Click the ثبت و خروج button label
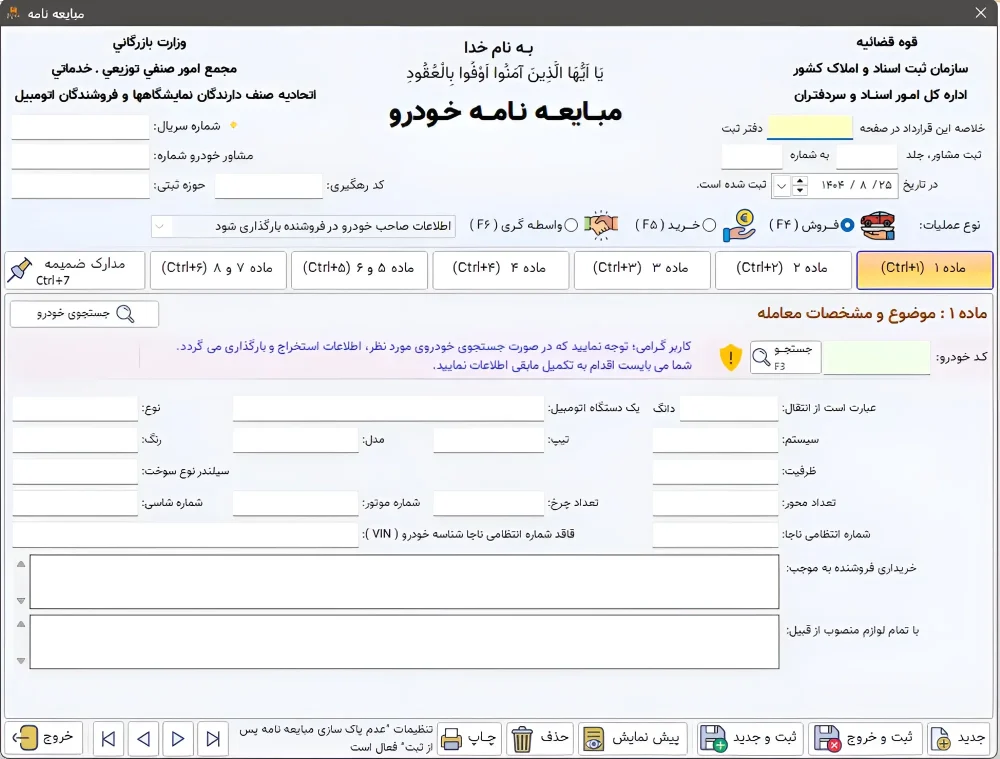1000x759 pixels. (x=879, y=737)
